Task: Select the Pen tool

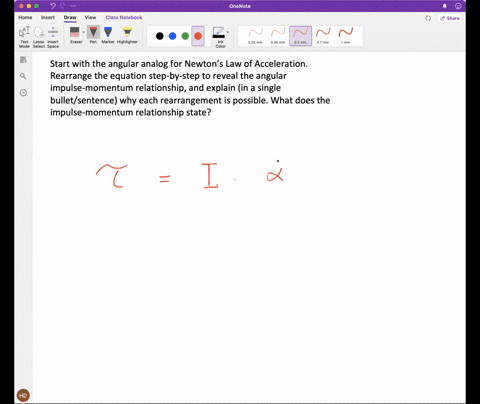Action: 93,35
